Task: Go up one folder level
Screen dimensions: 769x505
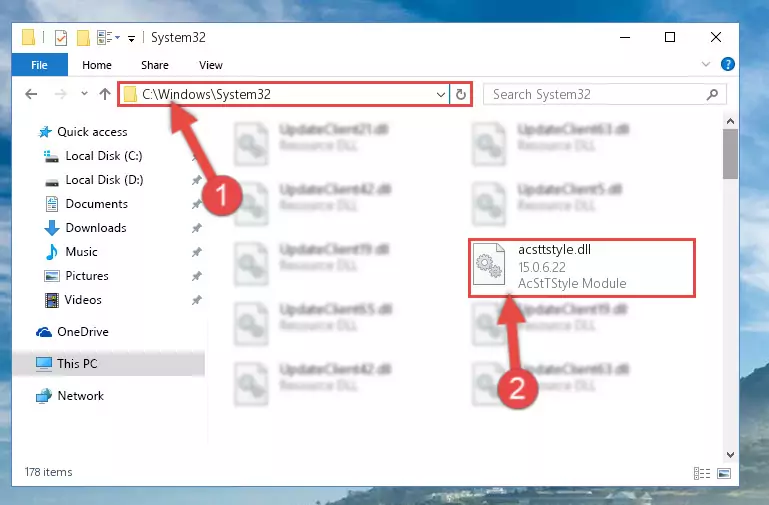Action: [104, 94]
